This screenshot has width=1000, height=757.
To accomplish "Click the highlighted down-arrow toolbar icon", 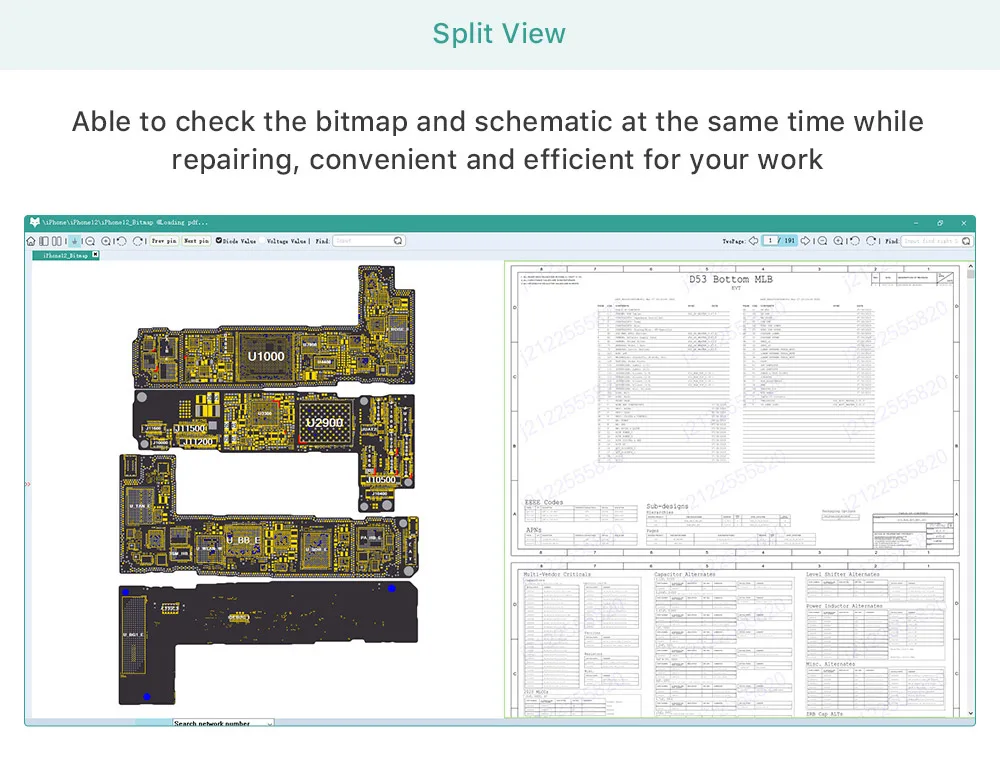I will (x=75, y=241).
